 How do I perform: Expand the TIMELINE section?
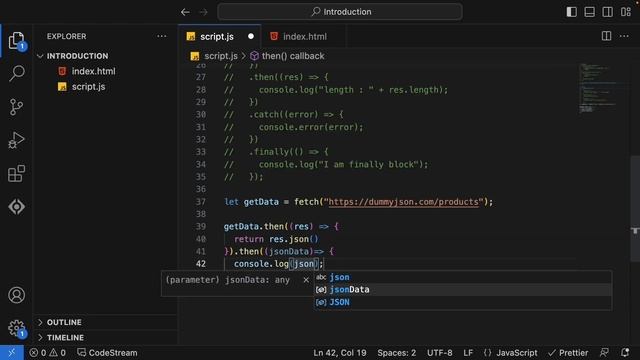(x=65, y=338)
